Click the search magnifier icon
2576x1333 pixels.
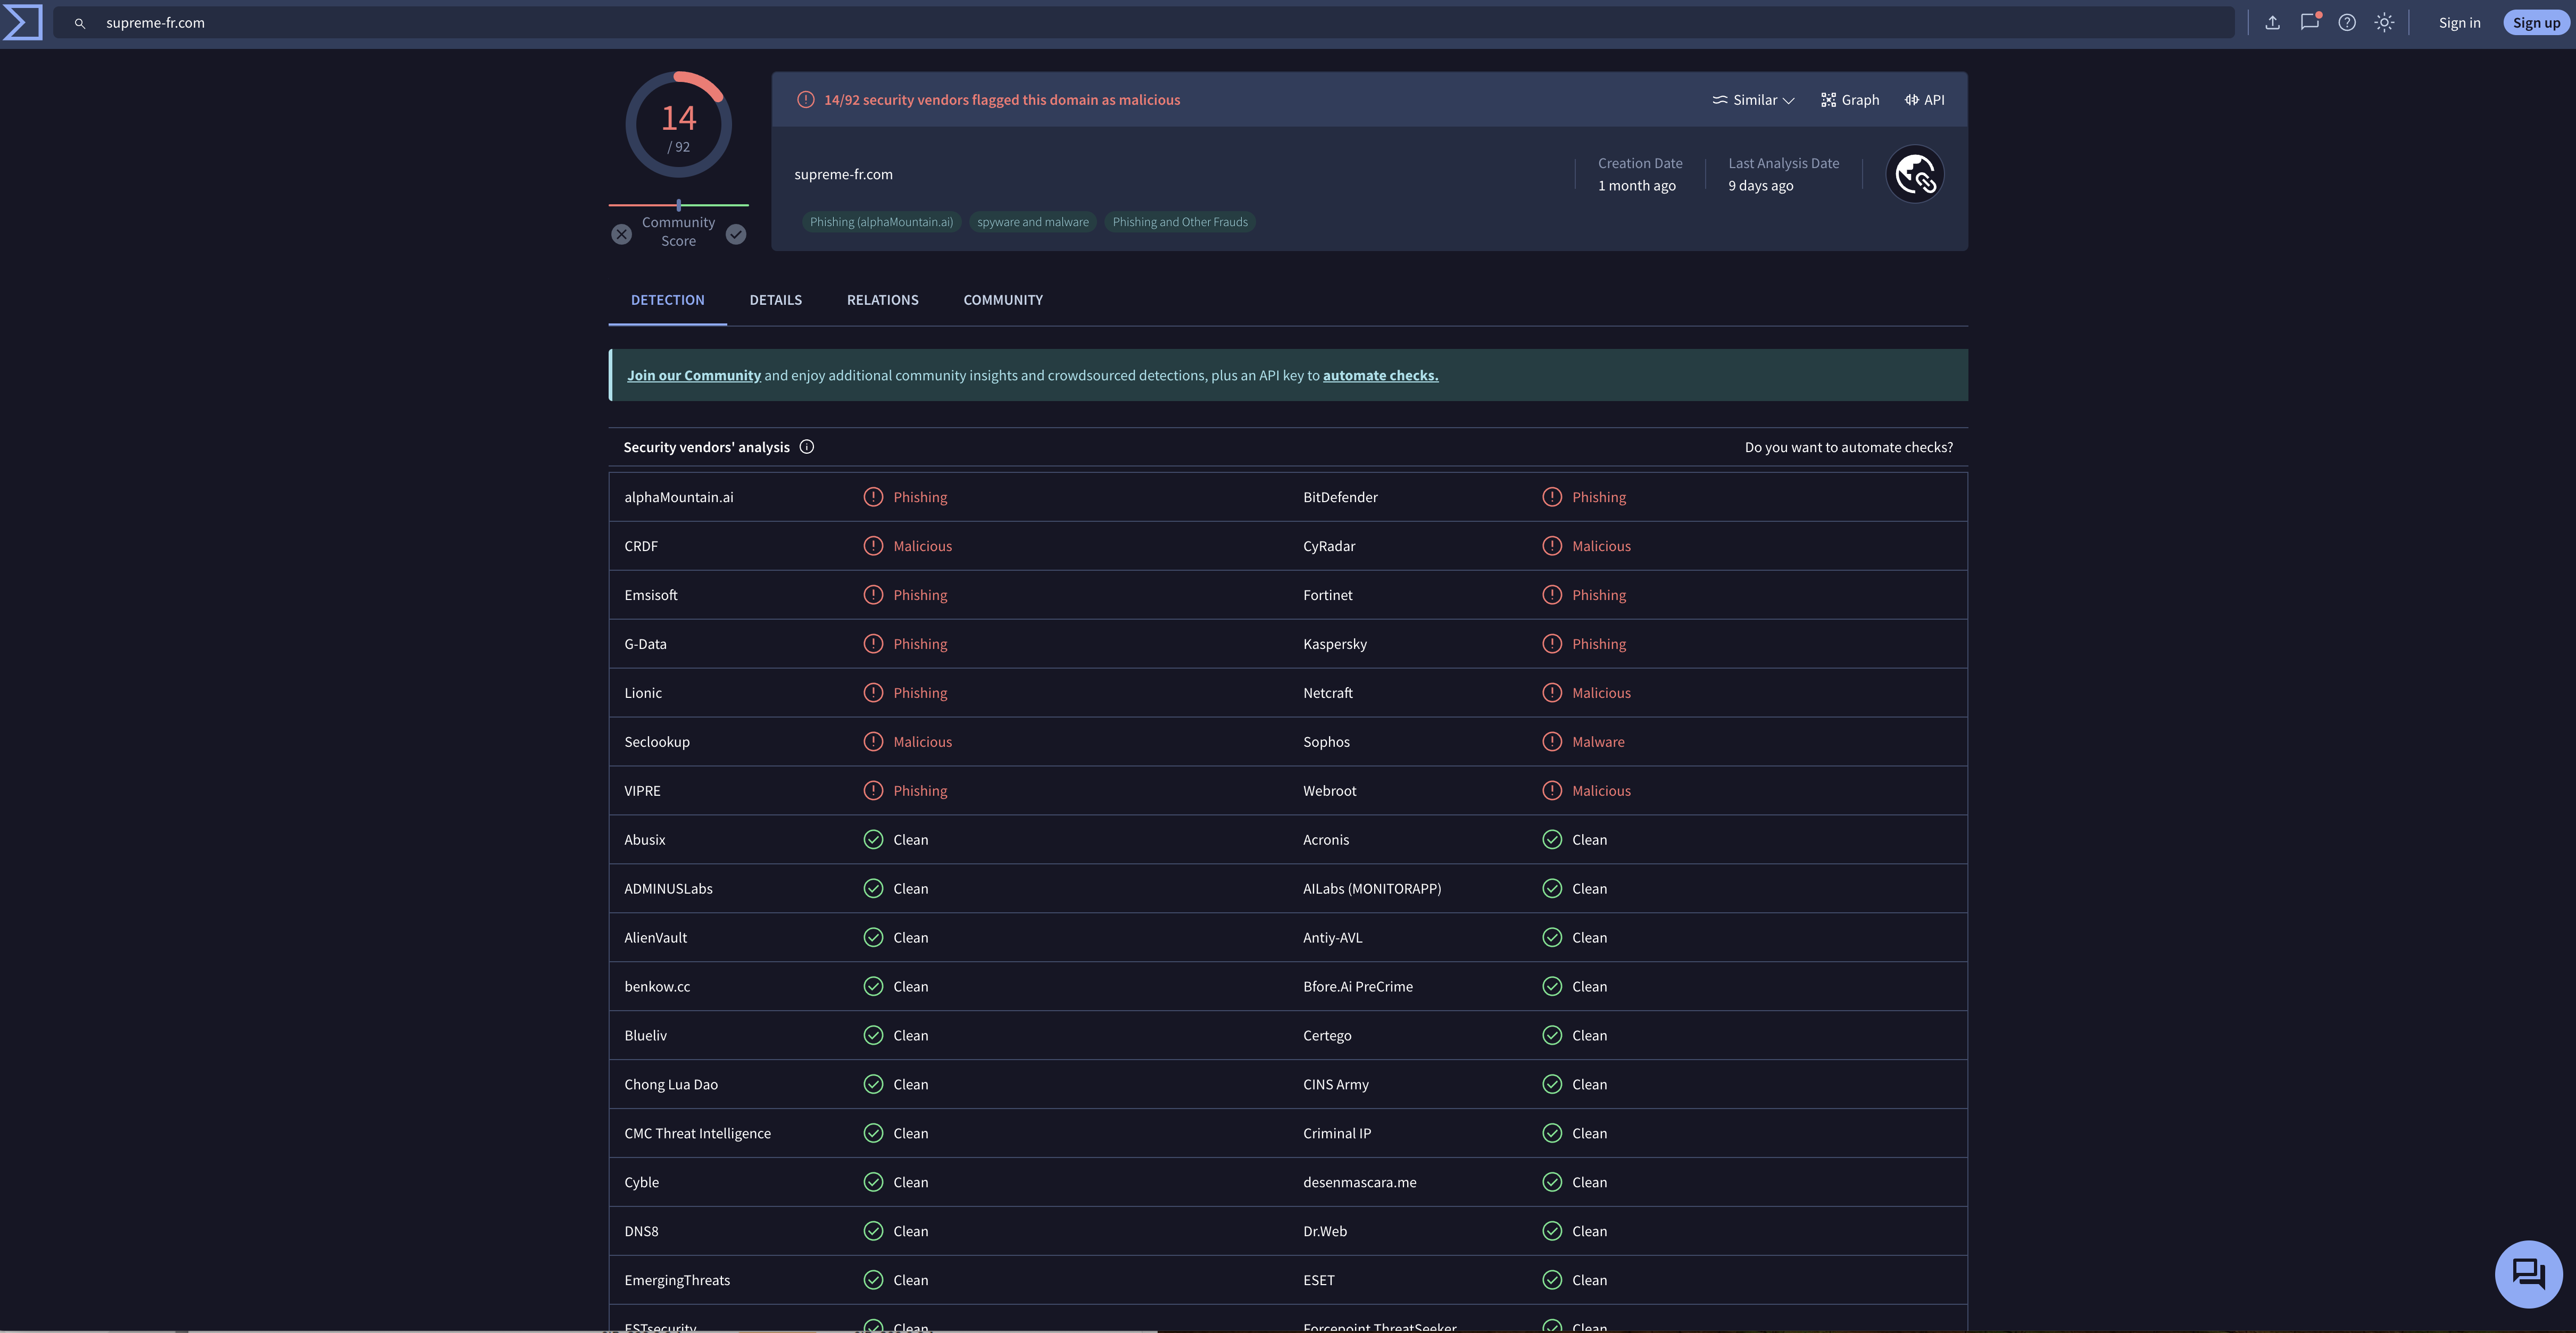[80, 23]
